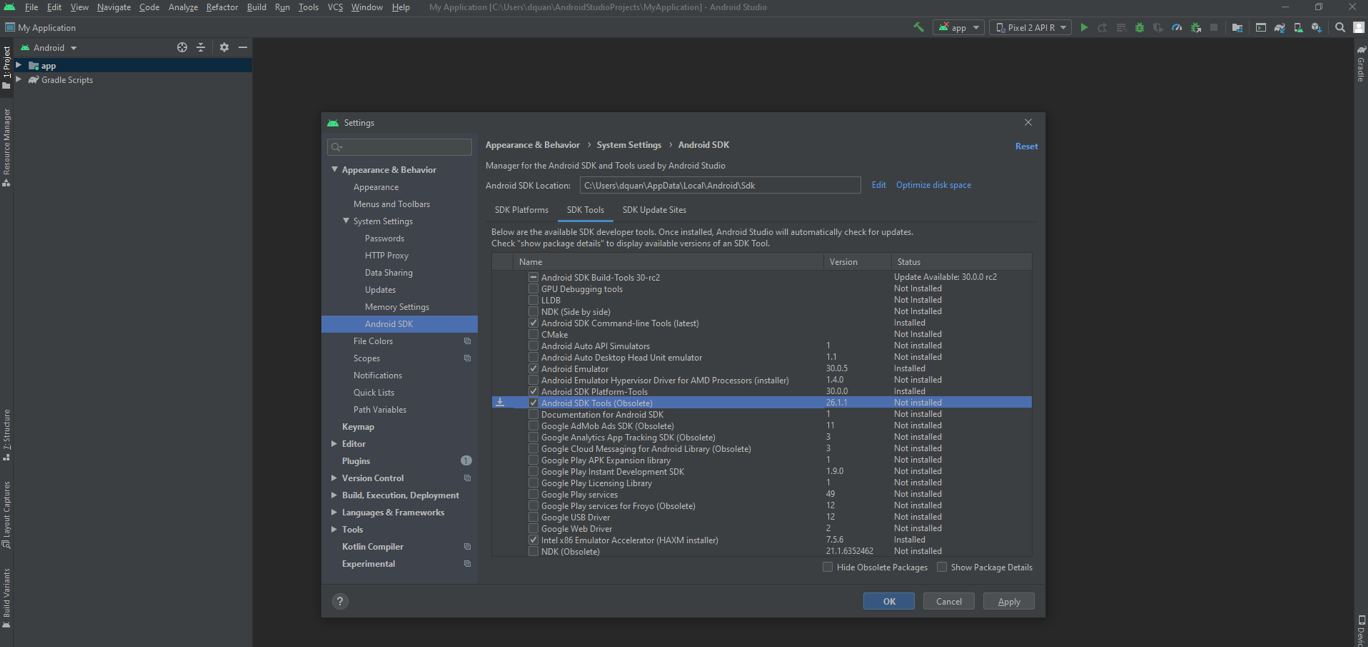The height and width of the screenshot is (647, 1368).
Task: Click the Run with Coverage shield icon
Action: [x=1158, y=28]
